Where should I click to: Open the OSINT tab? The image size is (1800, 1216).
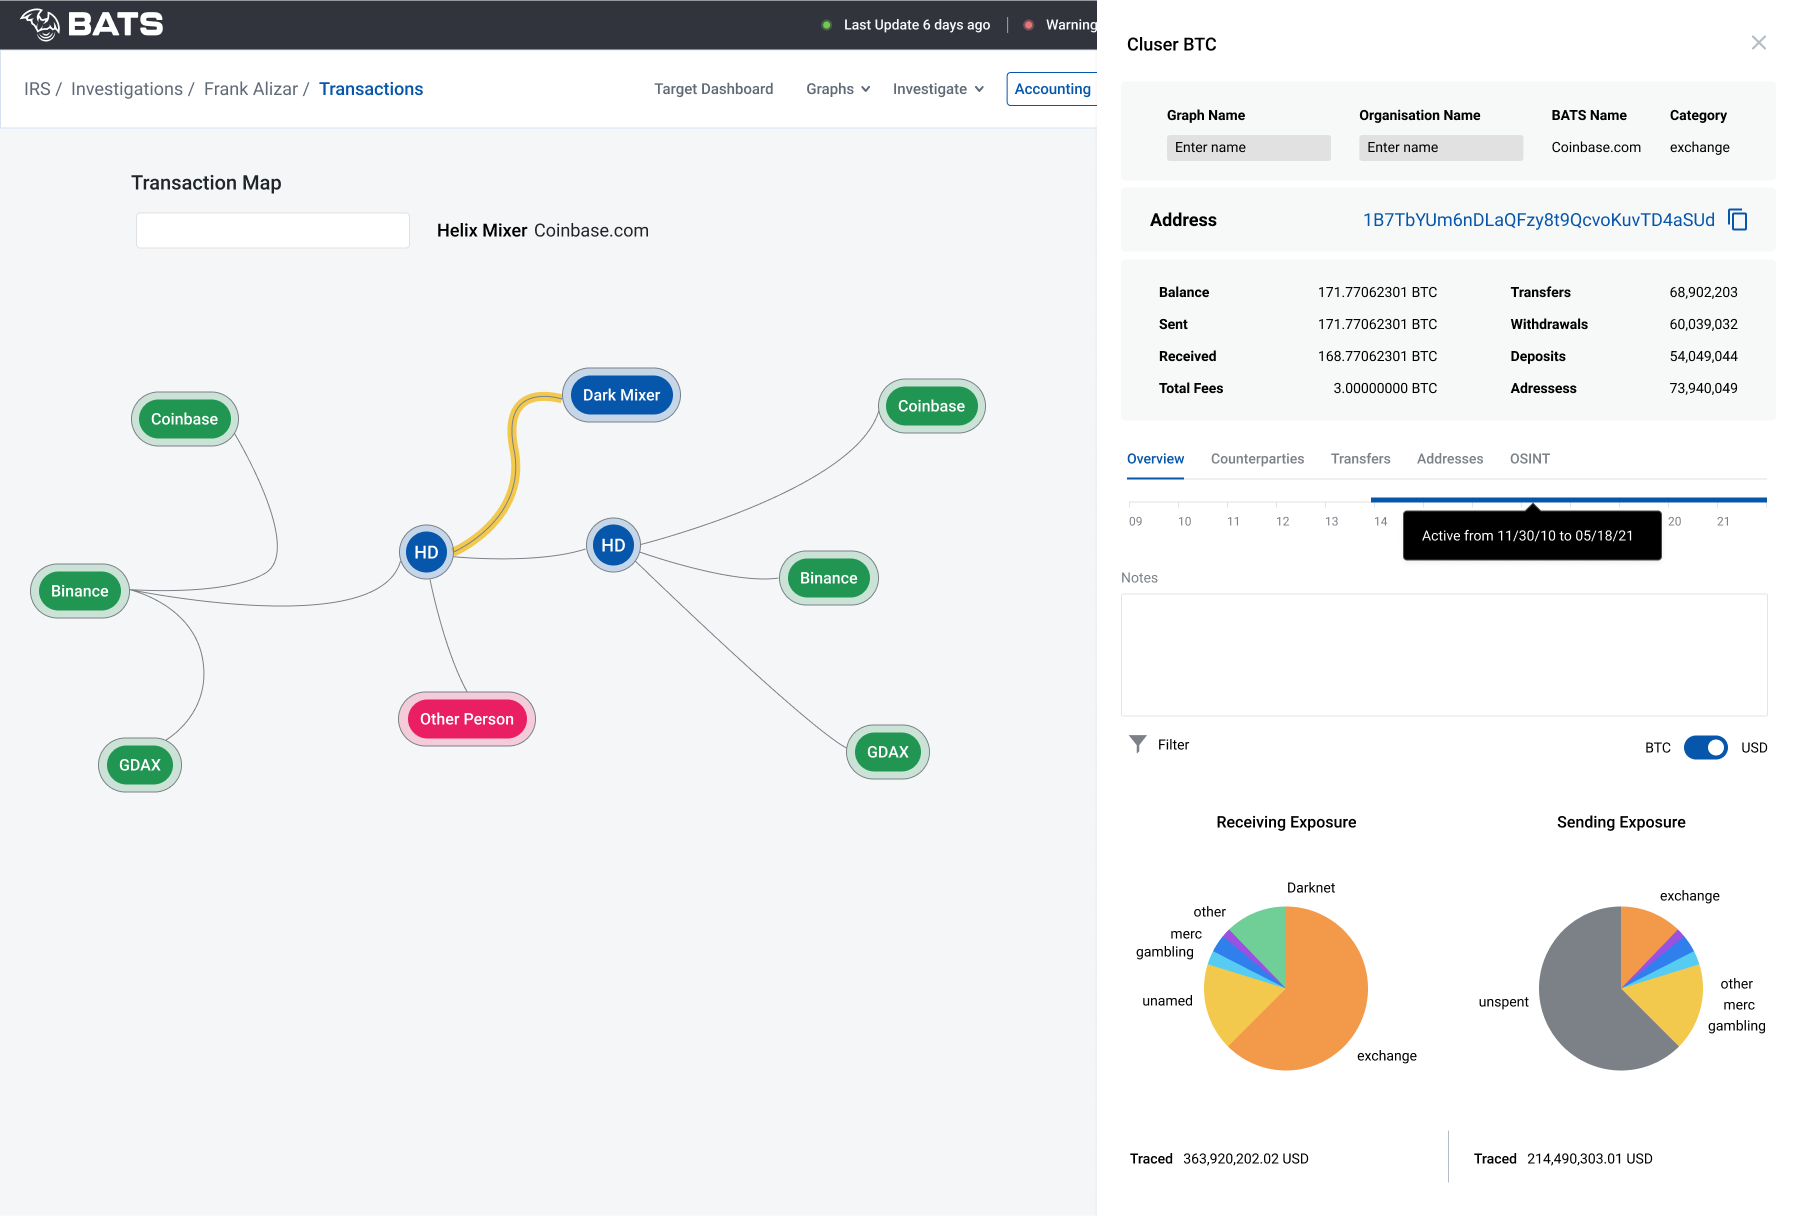click(1529, 459)
